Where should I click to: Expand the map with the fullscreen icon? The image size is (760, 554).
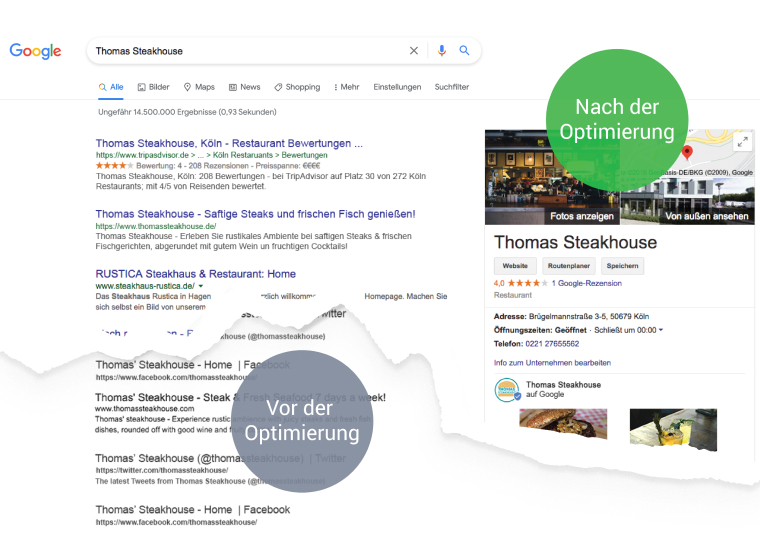tap(742, 142)
